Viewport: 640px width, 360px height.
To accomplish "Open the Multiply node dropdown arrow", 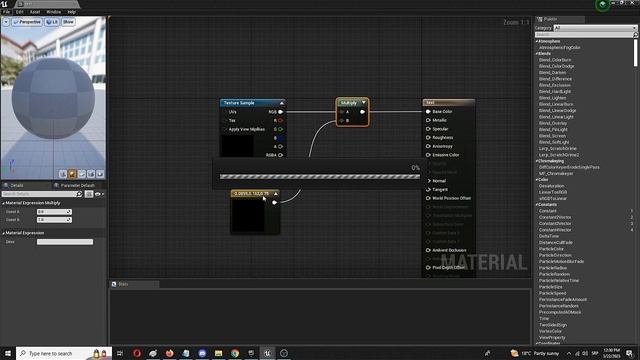I will 364,102.
